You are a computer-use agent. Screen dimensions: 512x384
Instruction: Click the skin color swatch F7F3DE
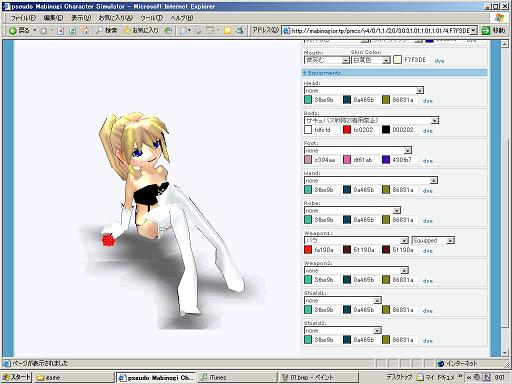coord(397,60)
